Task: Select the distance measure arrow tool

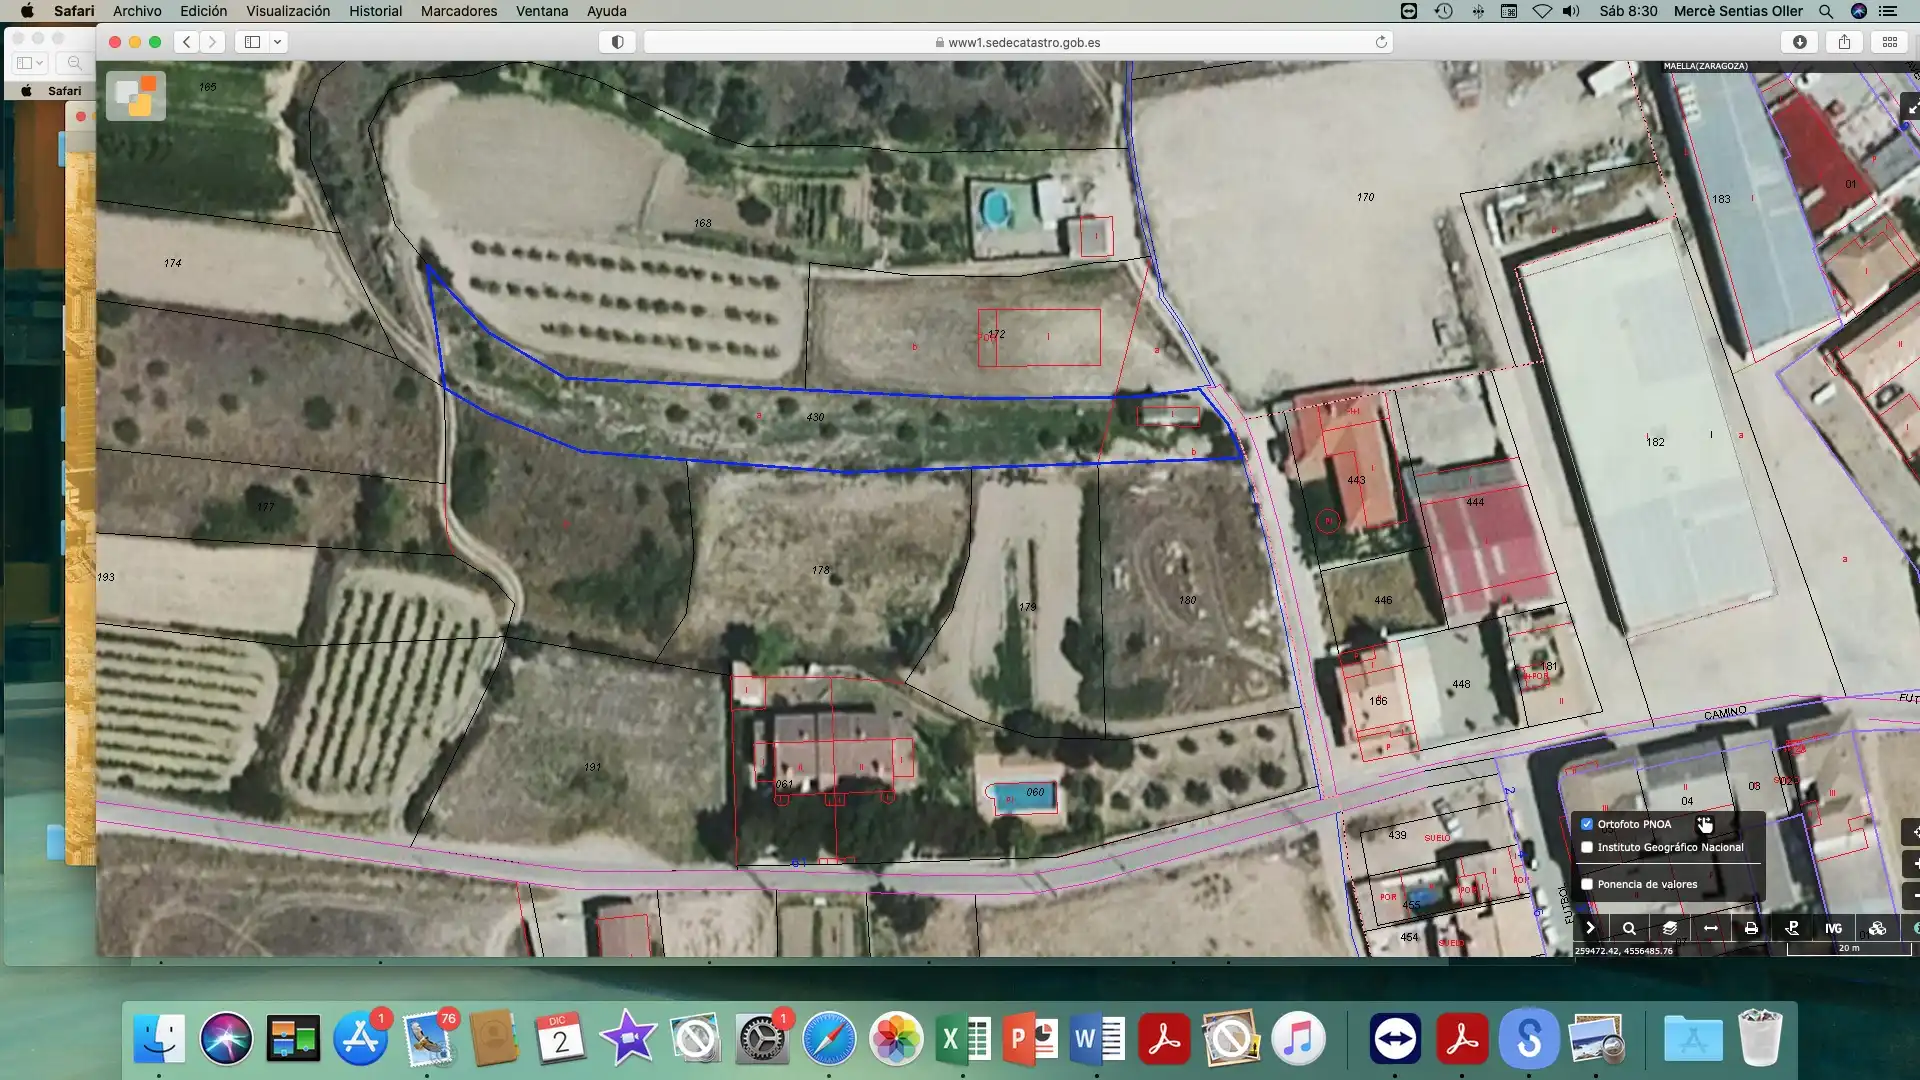Action: point(1711,928)
